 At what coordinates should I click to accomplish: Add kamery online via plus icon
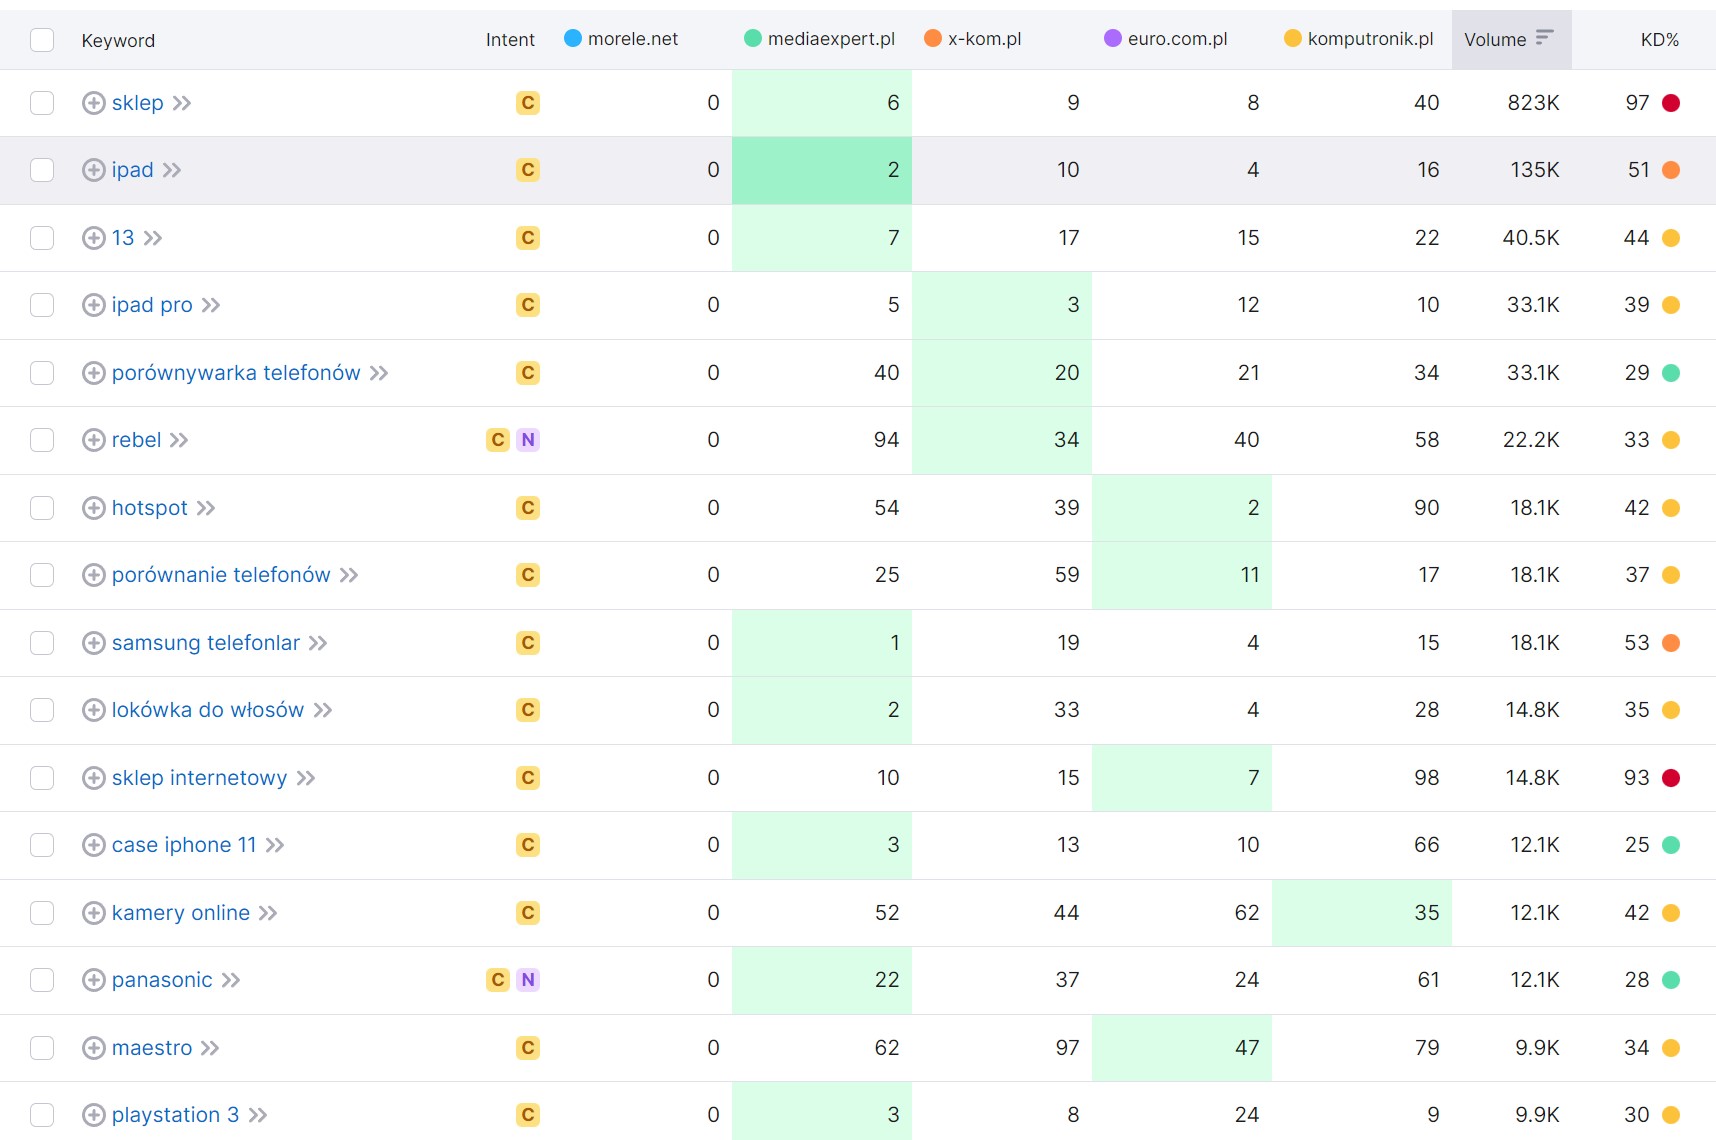(x=93, y=913)
